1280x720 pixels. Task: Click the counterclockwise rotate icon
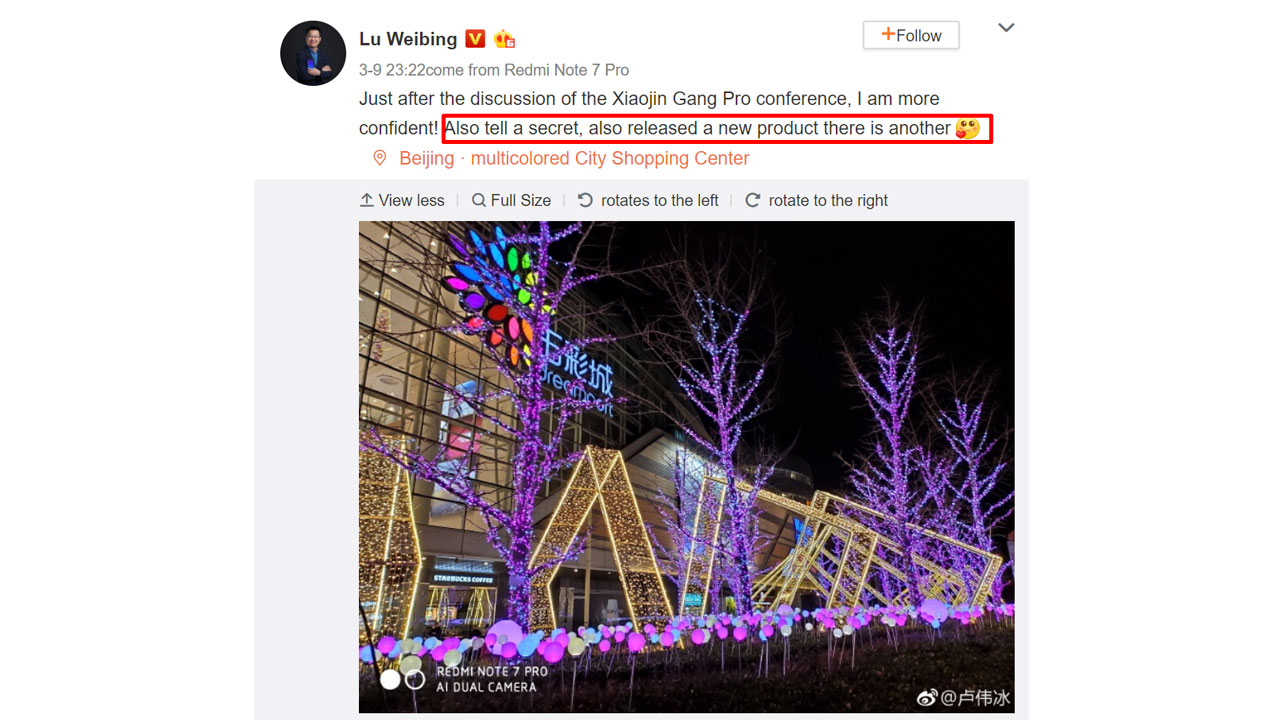[585, 200]
